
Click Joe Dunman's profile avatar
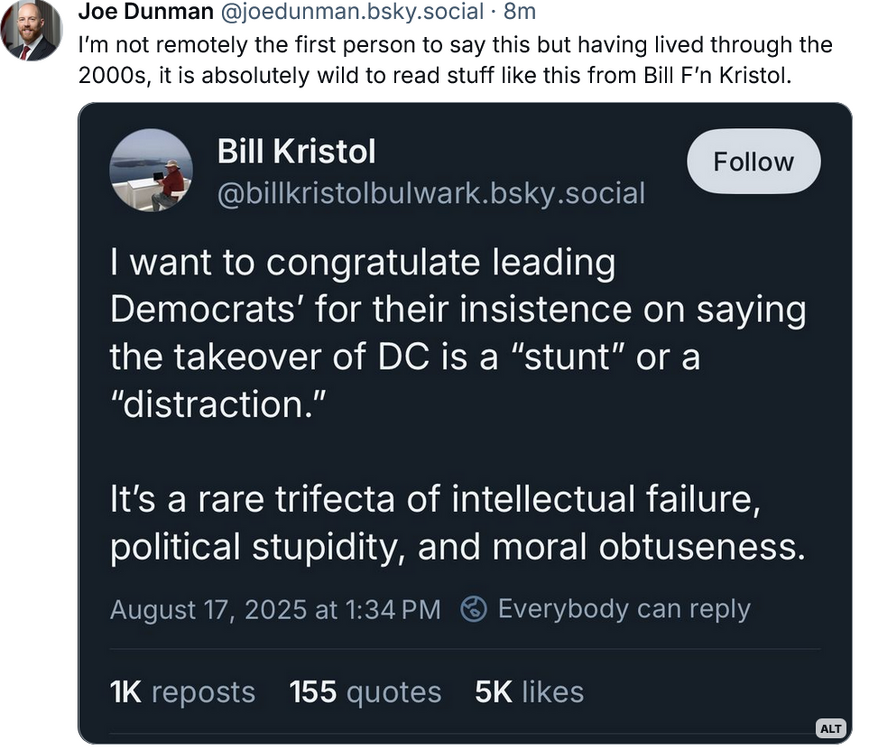(30, 31)
